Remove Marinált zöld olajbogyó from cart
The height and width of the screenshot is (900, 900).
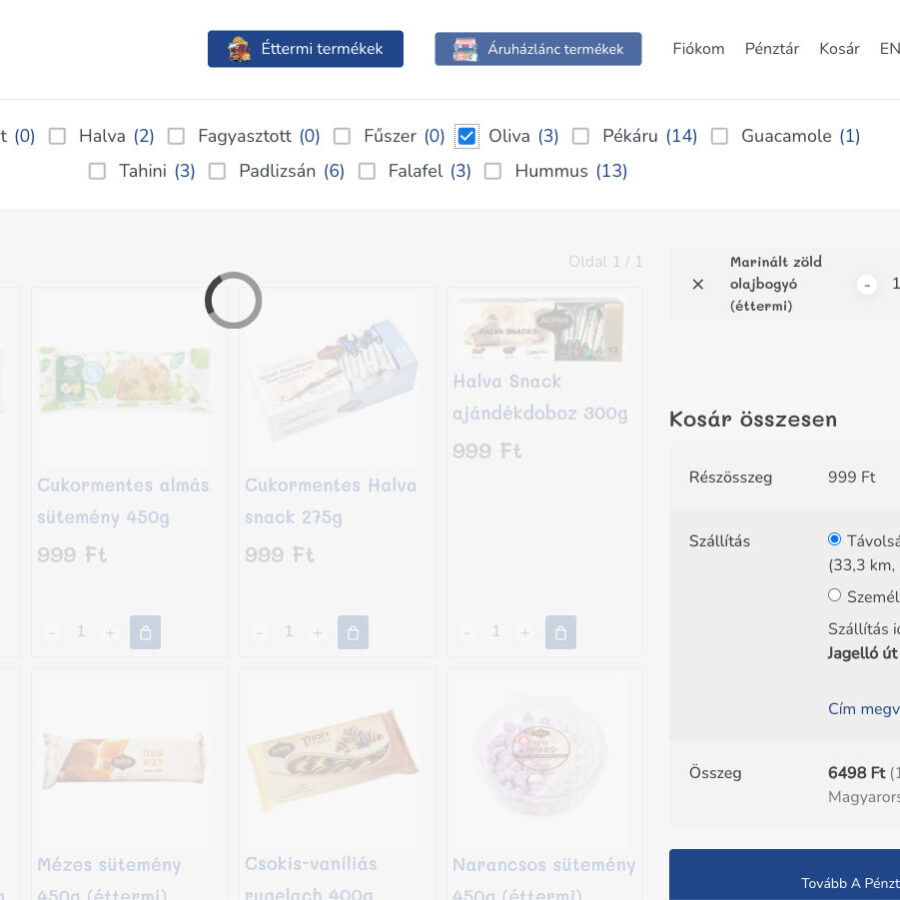tap(698, 284)
